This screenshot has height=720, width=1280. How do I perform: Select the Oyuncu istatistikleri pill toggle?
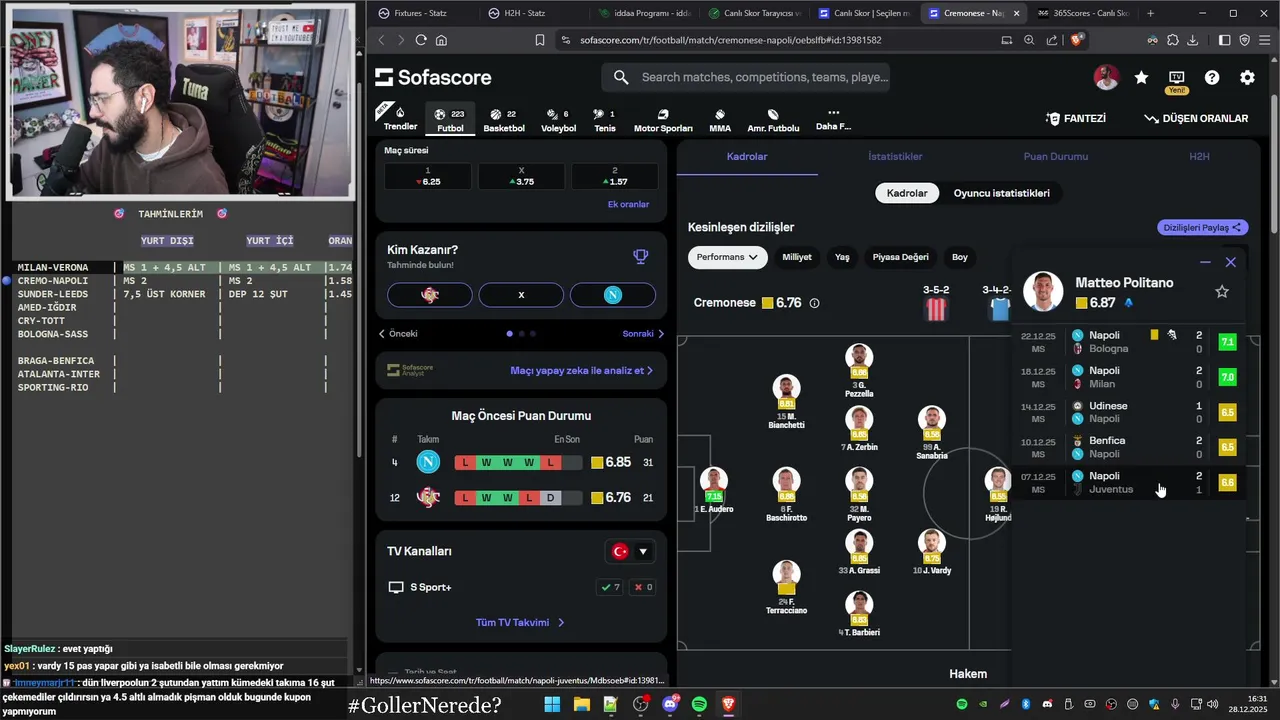(x=1001, y=193)
